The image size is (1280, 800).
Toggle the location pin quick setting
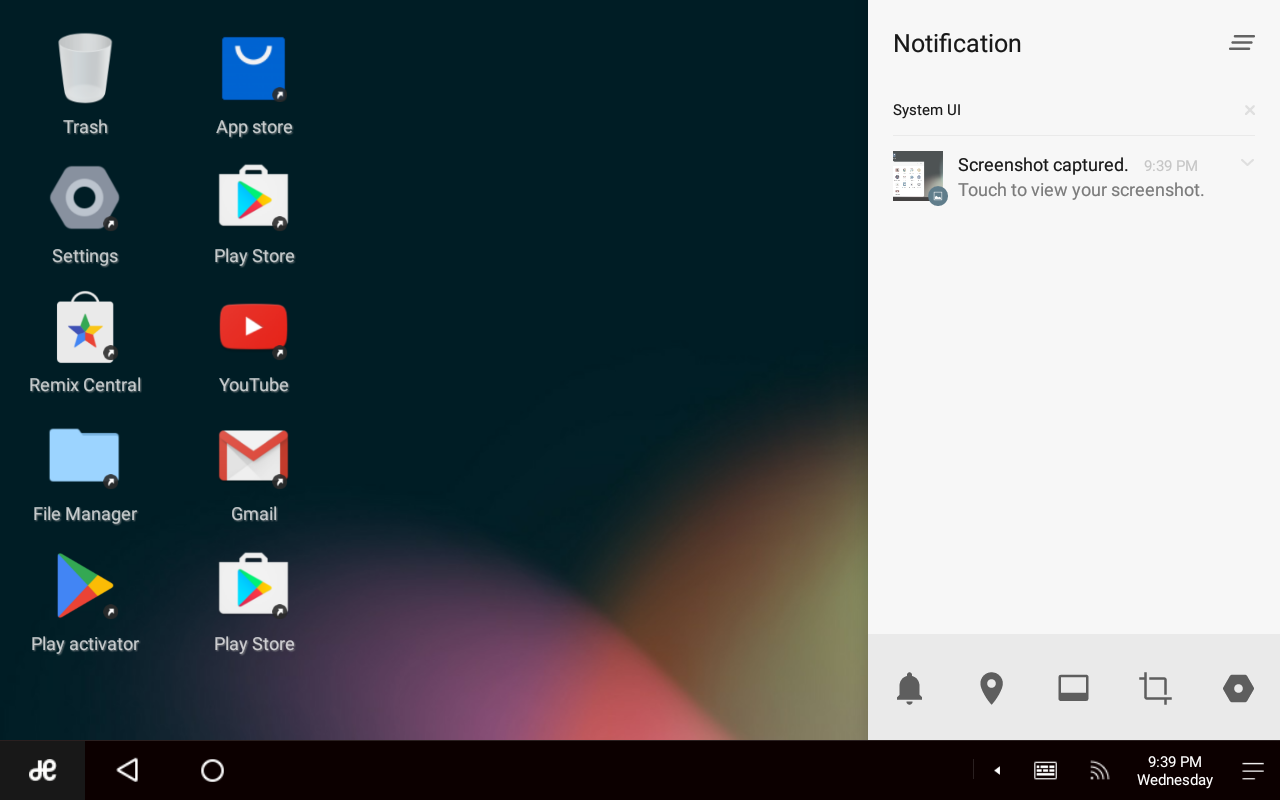coord(991,688)
